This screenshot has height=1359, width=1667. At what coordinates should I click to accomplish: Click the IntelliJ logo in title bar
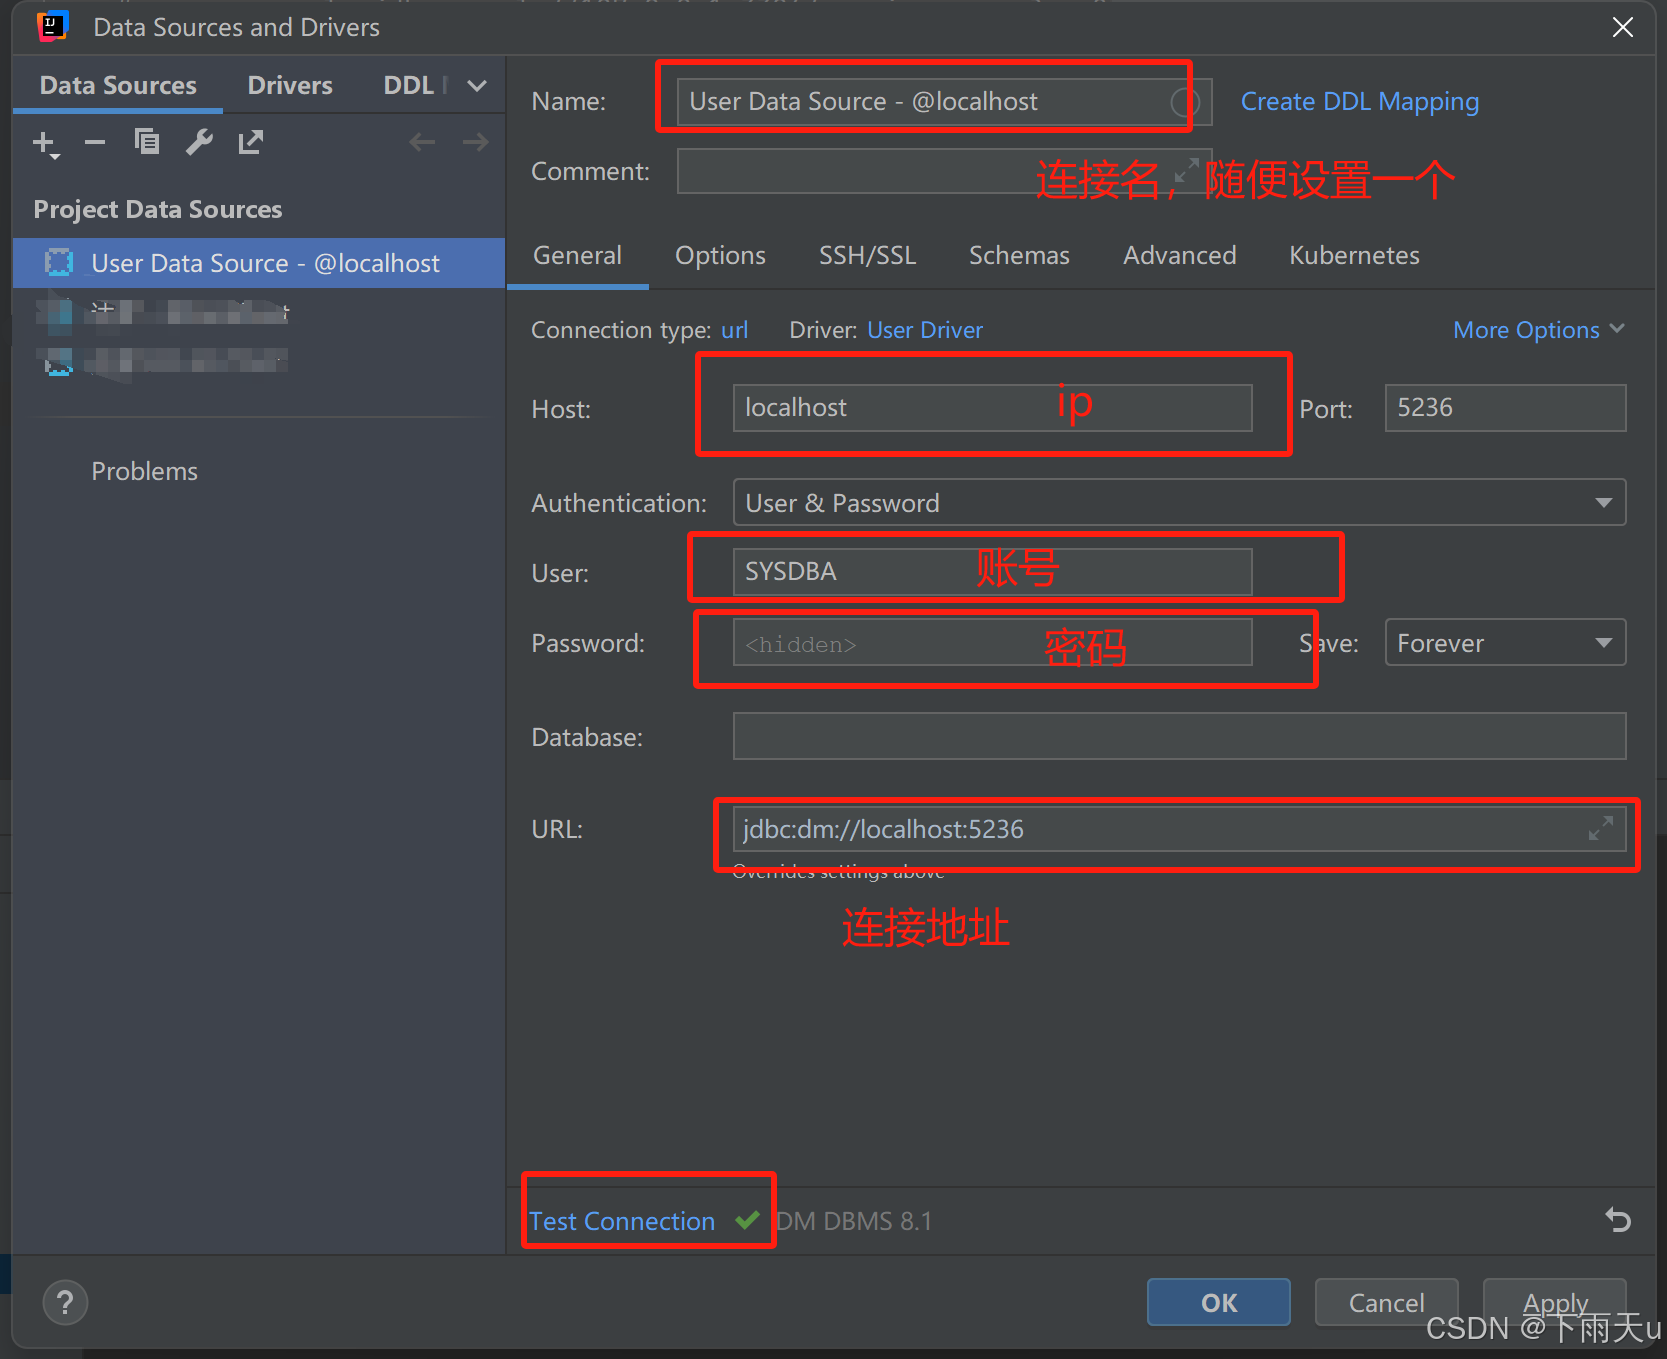52,26
